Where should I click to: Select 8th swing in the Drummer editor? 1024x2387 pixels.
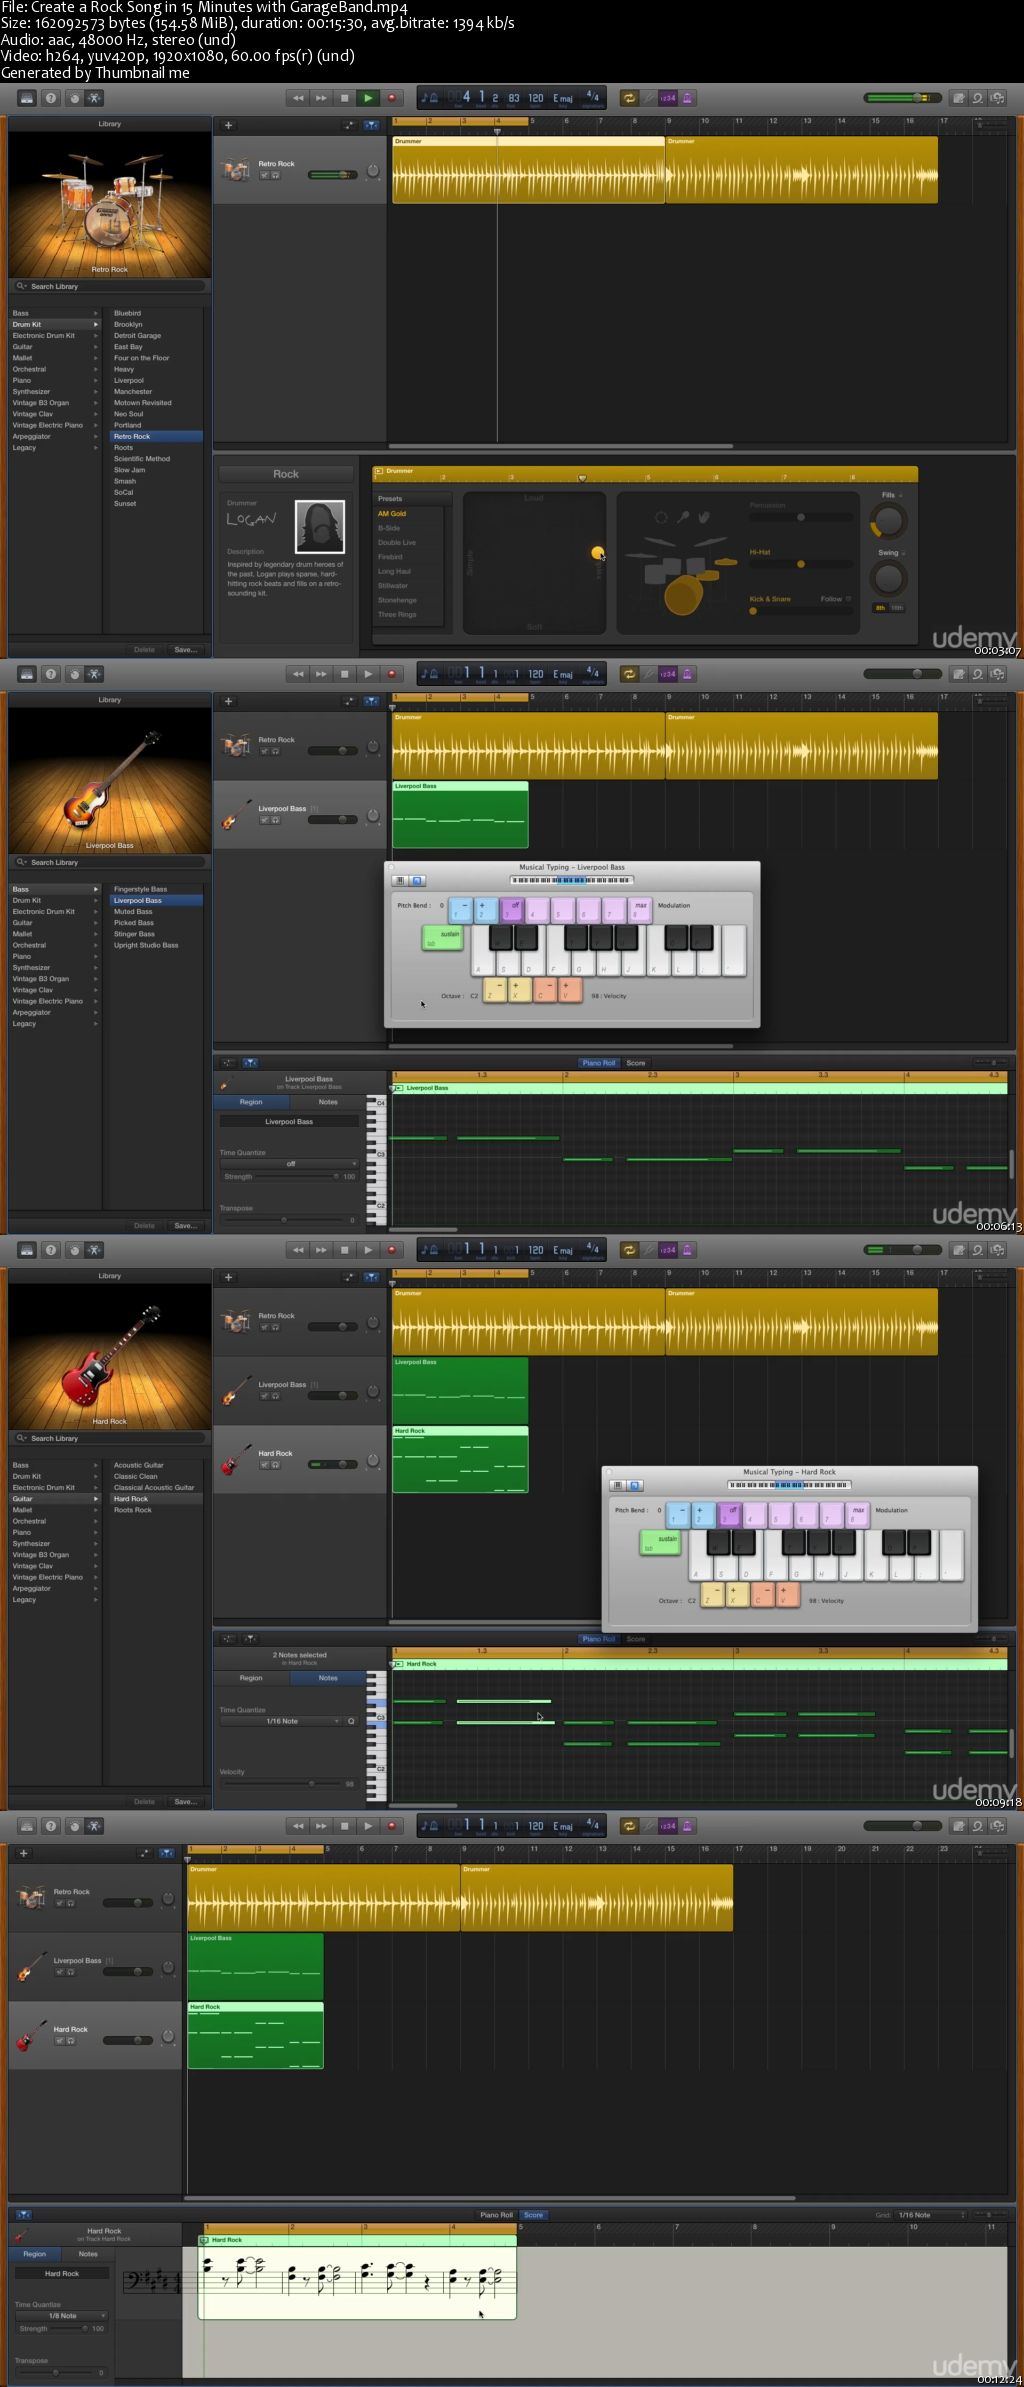coord(880,608)
